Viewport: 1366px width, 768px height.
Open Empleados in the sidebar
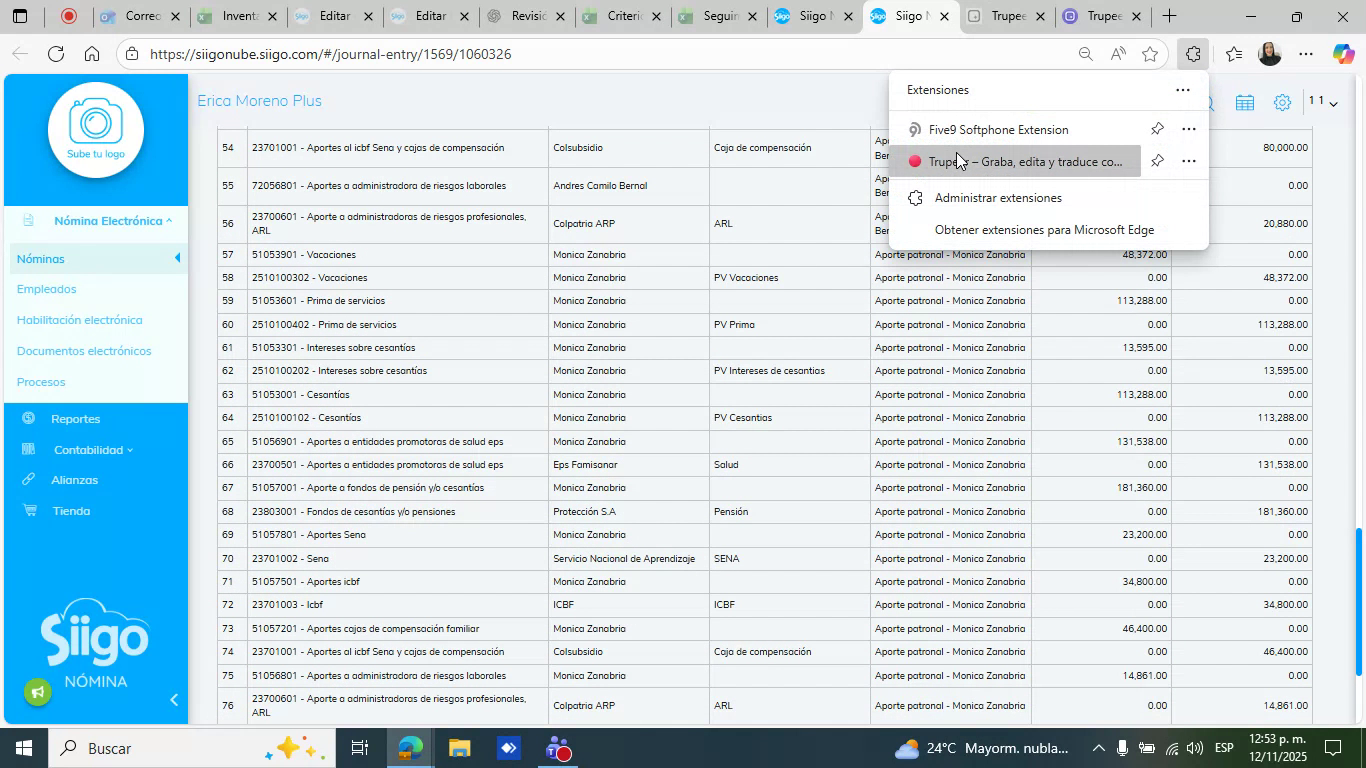tap(46, 289)
